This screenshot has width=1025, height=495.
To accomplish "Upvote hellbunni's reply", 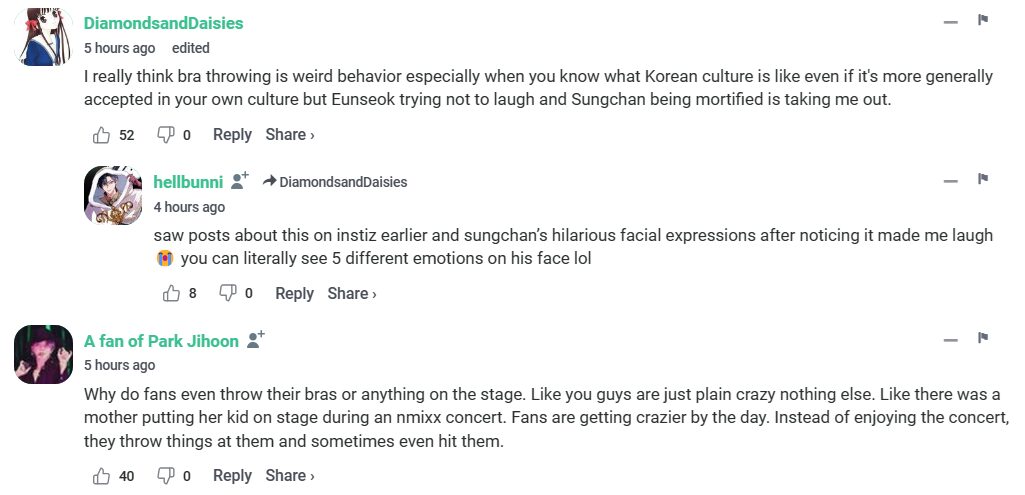I will point(171,294).
